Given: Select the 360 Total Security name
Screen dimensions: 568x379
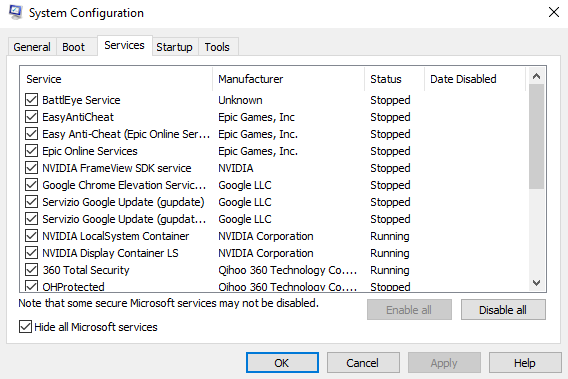Looking at the screenshot, I should pyautogui.click(x=86, y=270).
